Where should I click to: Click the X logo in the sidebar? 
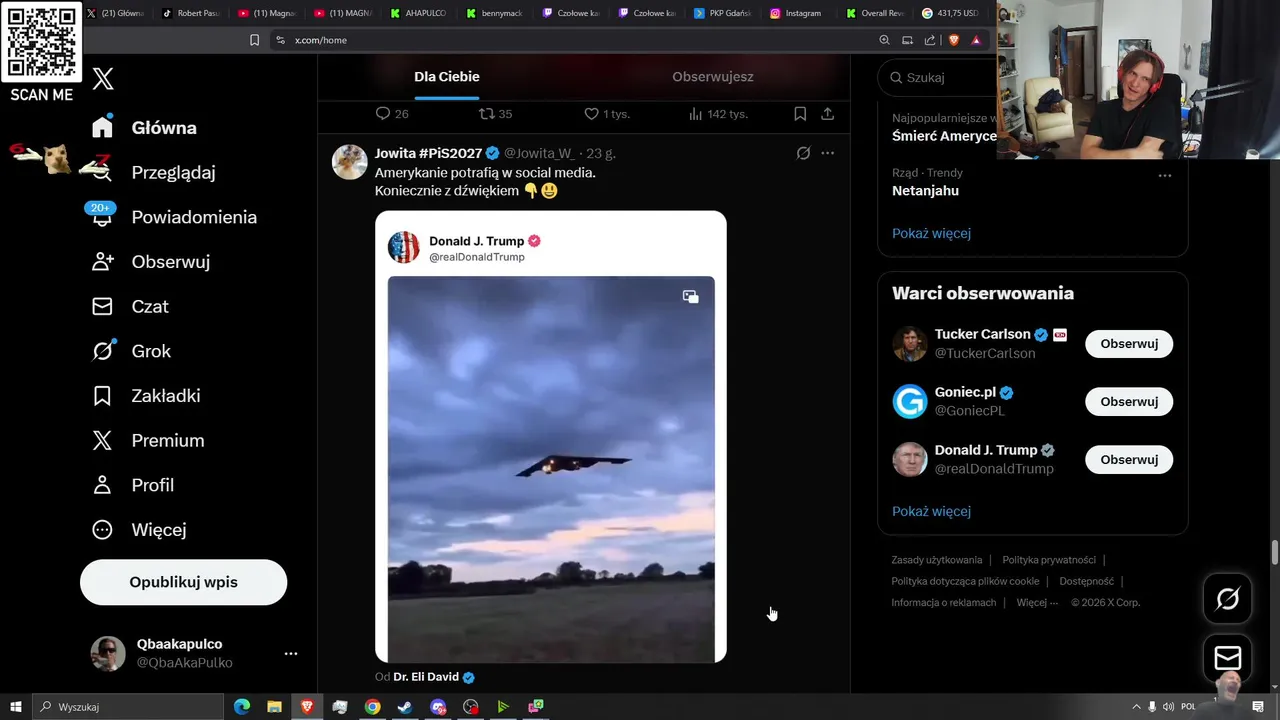pyautogui.click(x=103, y=79)
